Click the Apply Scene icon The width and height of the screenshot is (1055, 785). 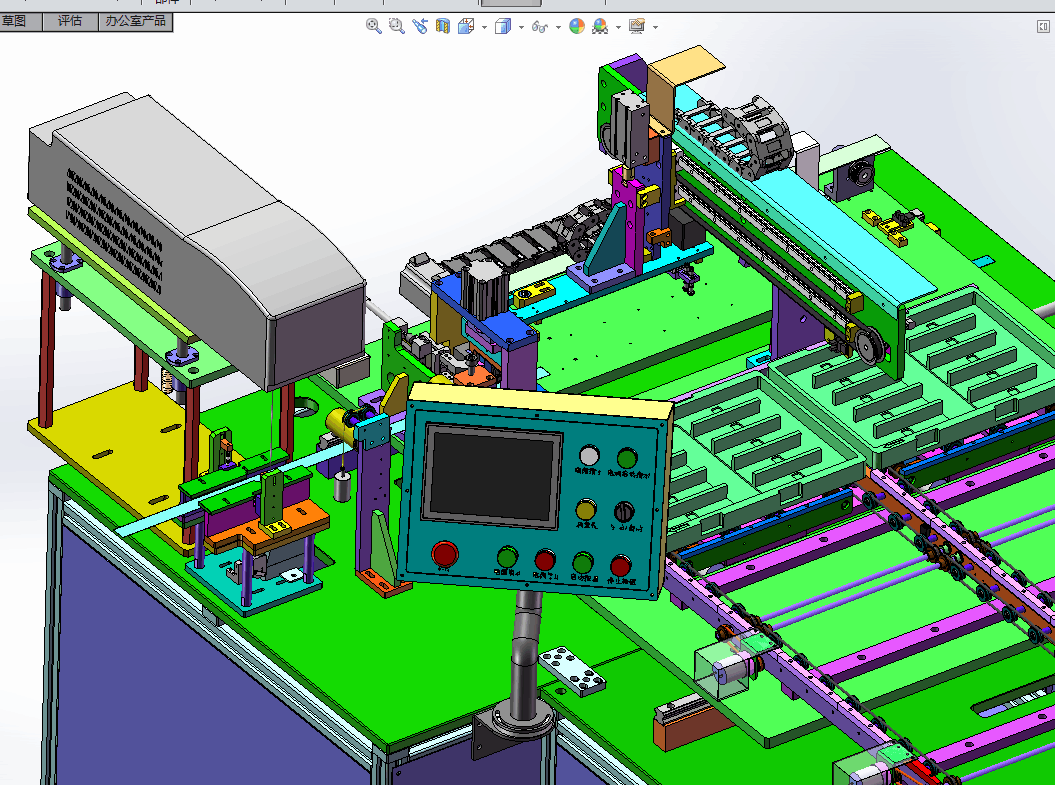[599, 26]
